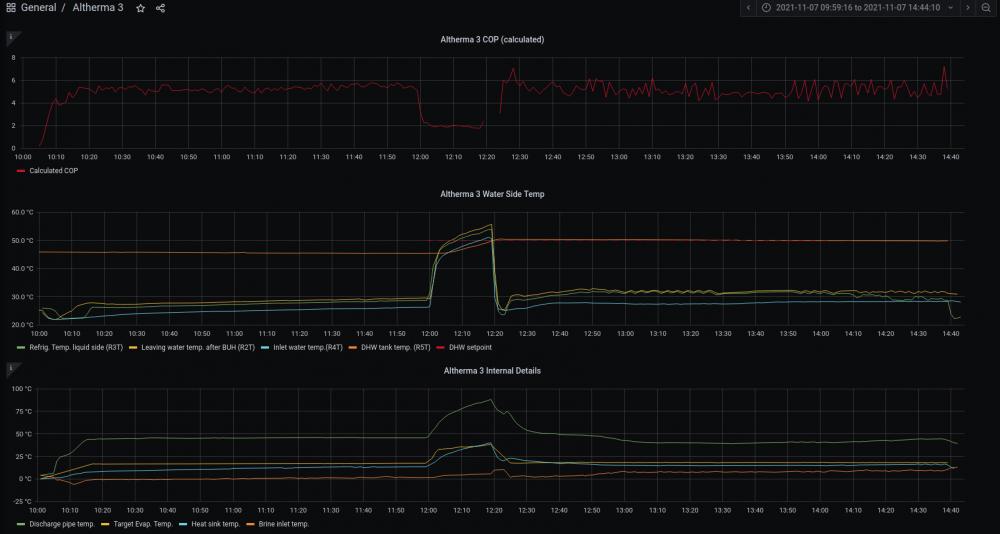Open color swatch for DHW tank temp.

[353, 348]
